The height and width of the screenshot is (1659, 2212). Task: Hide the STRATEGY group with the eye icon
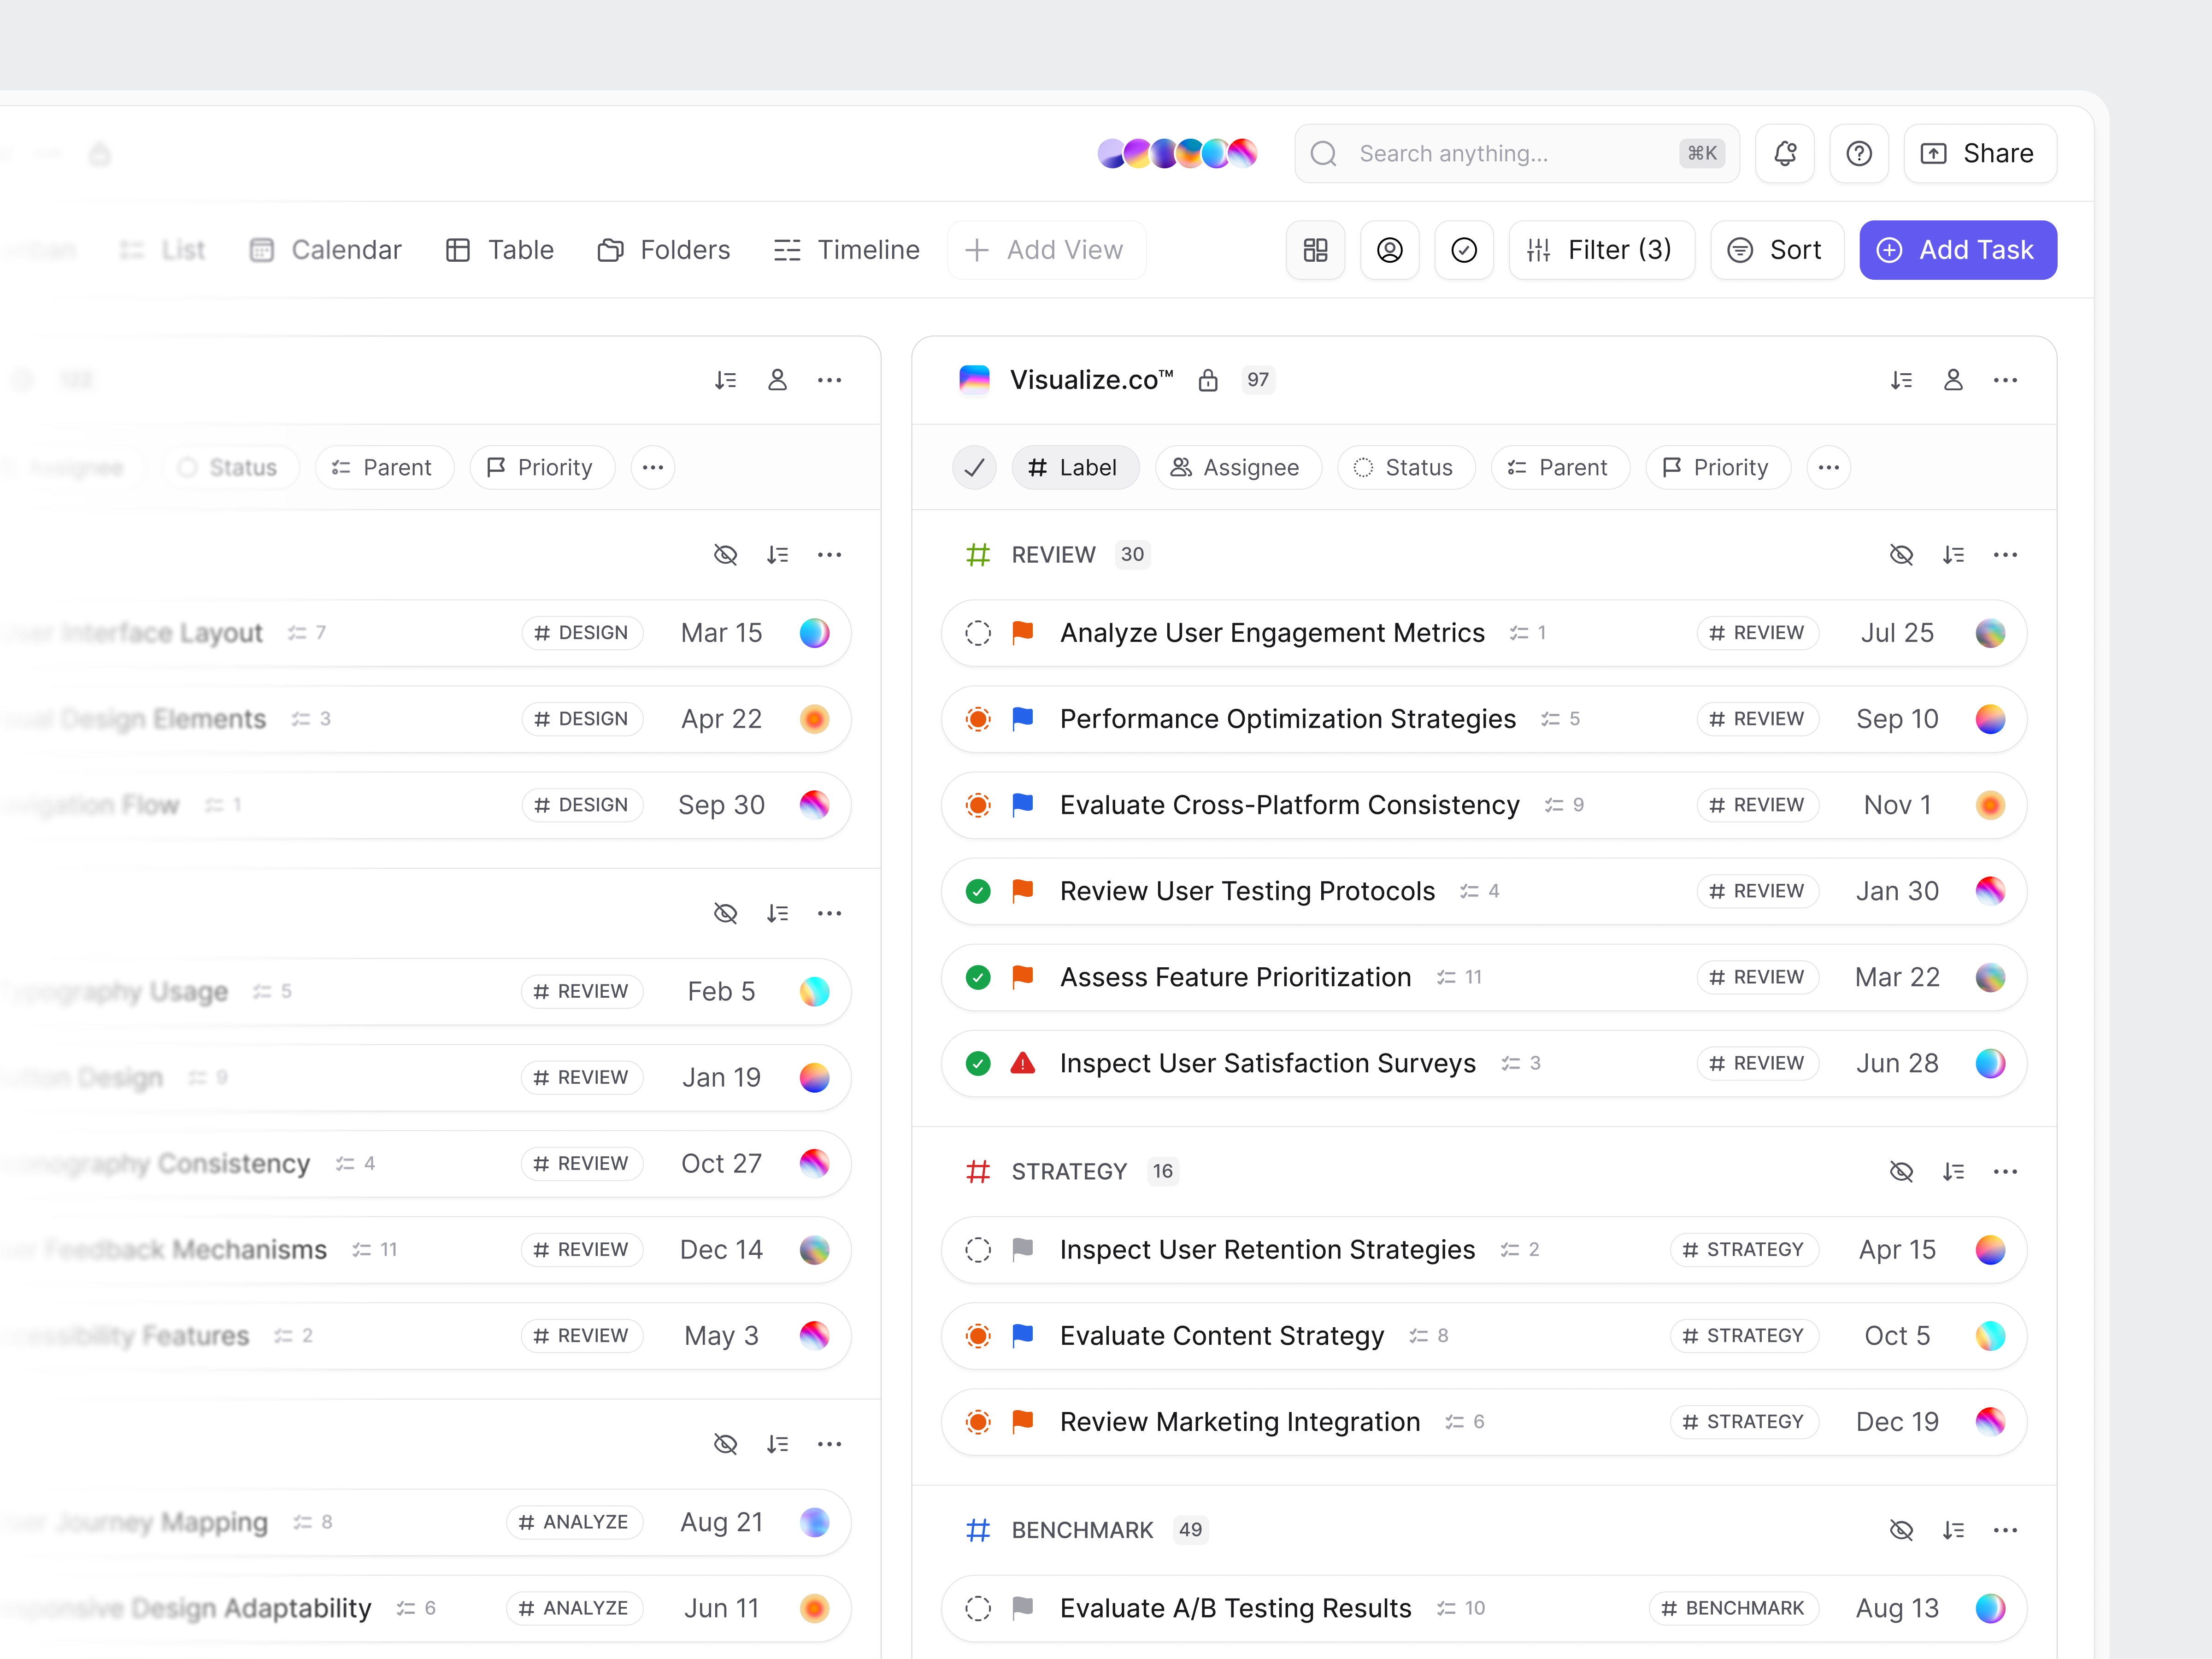click(1901, 1171)
